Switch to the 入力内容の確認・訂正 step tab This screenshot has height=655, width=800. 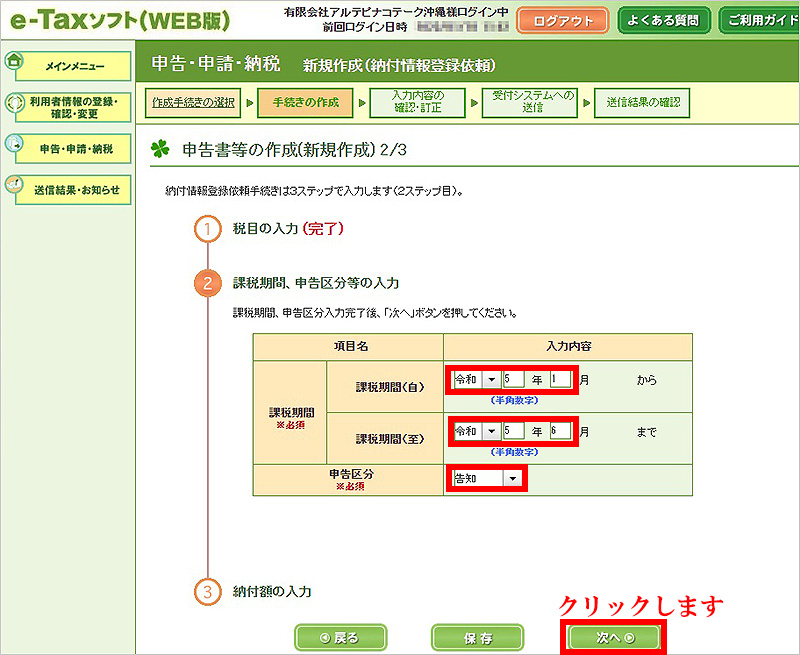(x=419, y=101)
